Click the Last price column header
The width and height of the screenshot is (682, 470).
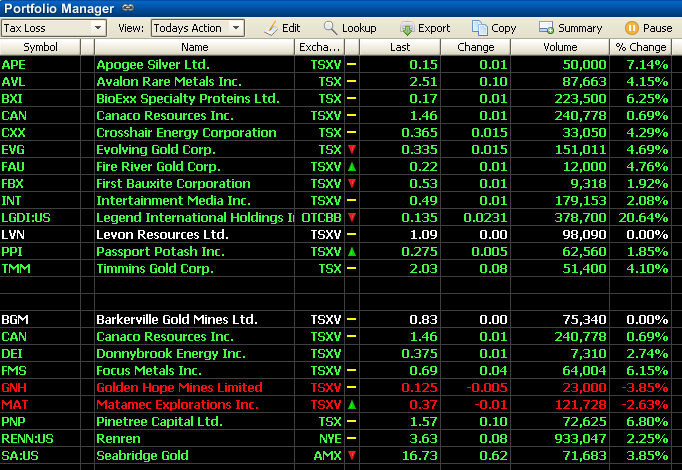click(x=400, y=47)
